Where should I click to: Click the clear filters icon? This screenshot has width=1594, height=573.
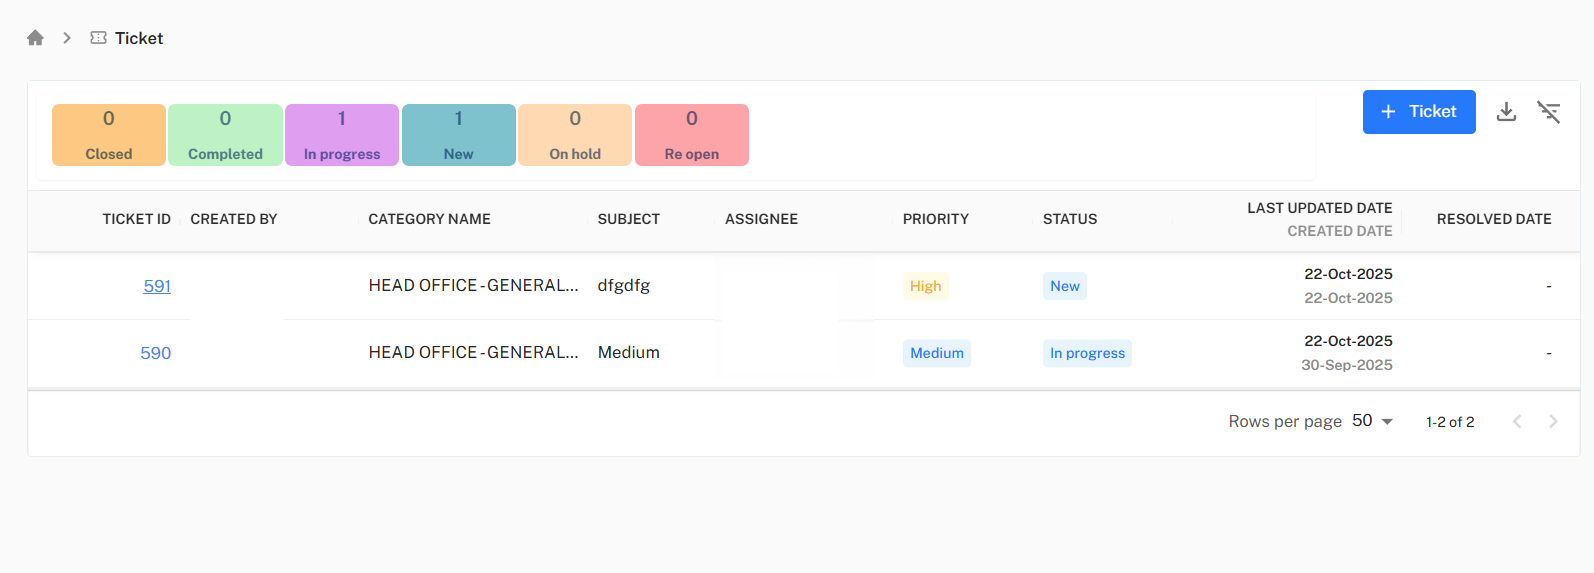click(x=1548, y=112)
